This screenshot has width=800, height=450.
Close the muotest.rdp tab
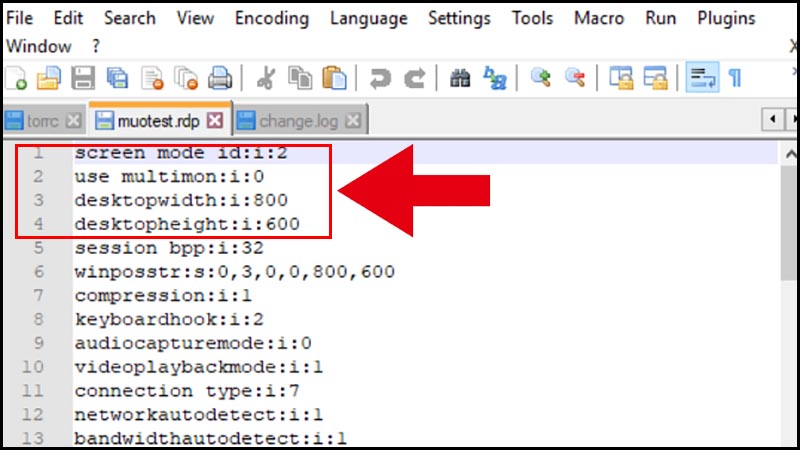pos(215,121)
